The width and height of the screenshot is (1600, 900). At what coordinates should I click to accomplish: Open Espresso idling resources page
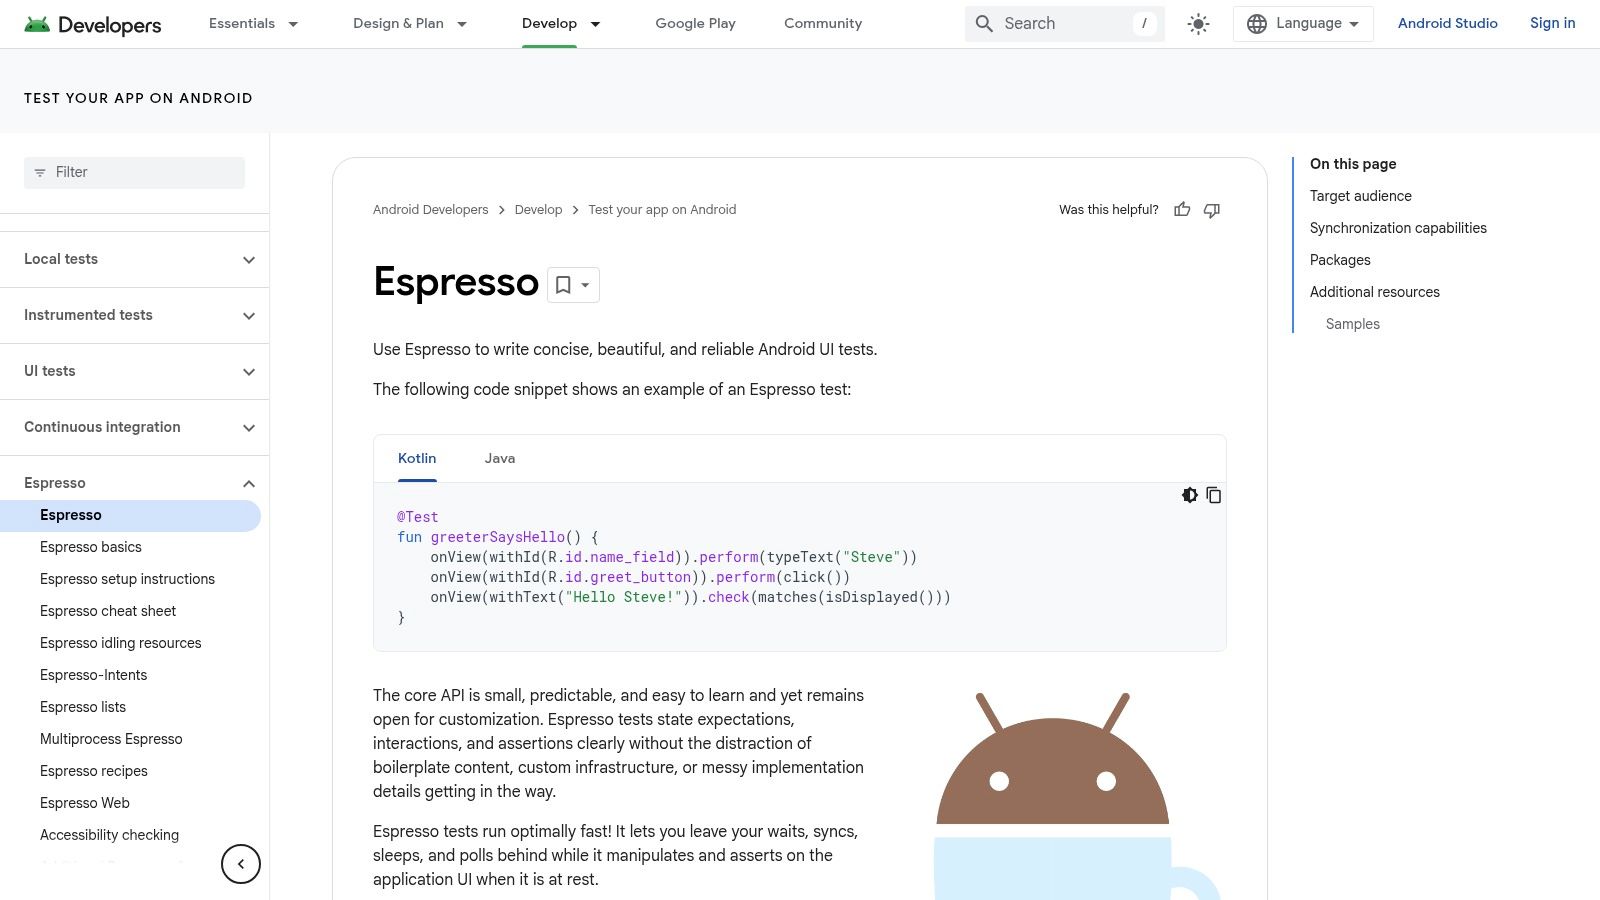point(121,643)
